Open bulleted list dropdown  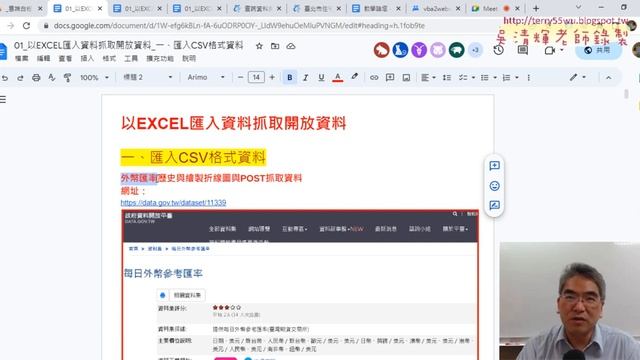click(x=489, y=78)
